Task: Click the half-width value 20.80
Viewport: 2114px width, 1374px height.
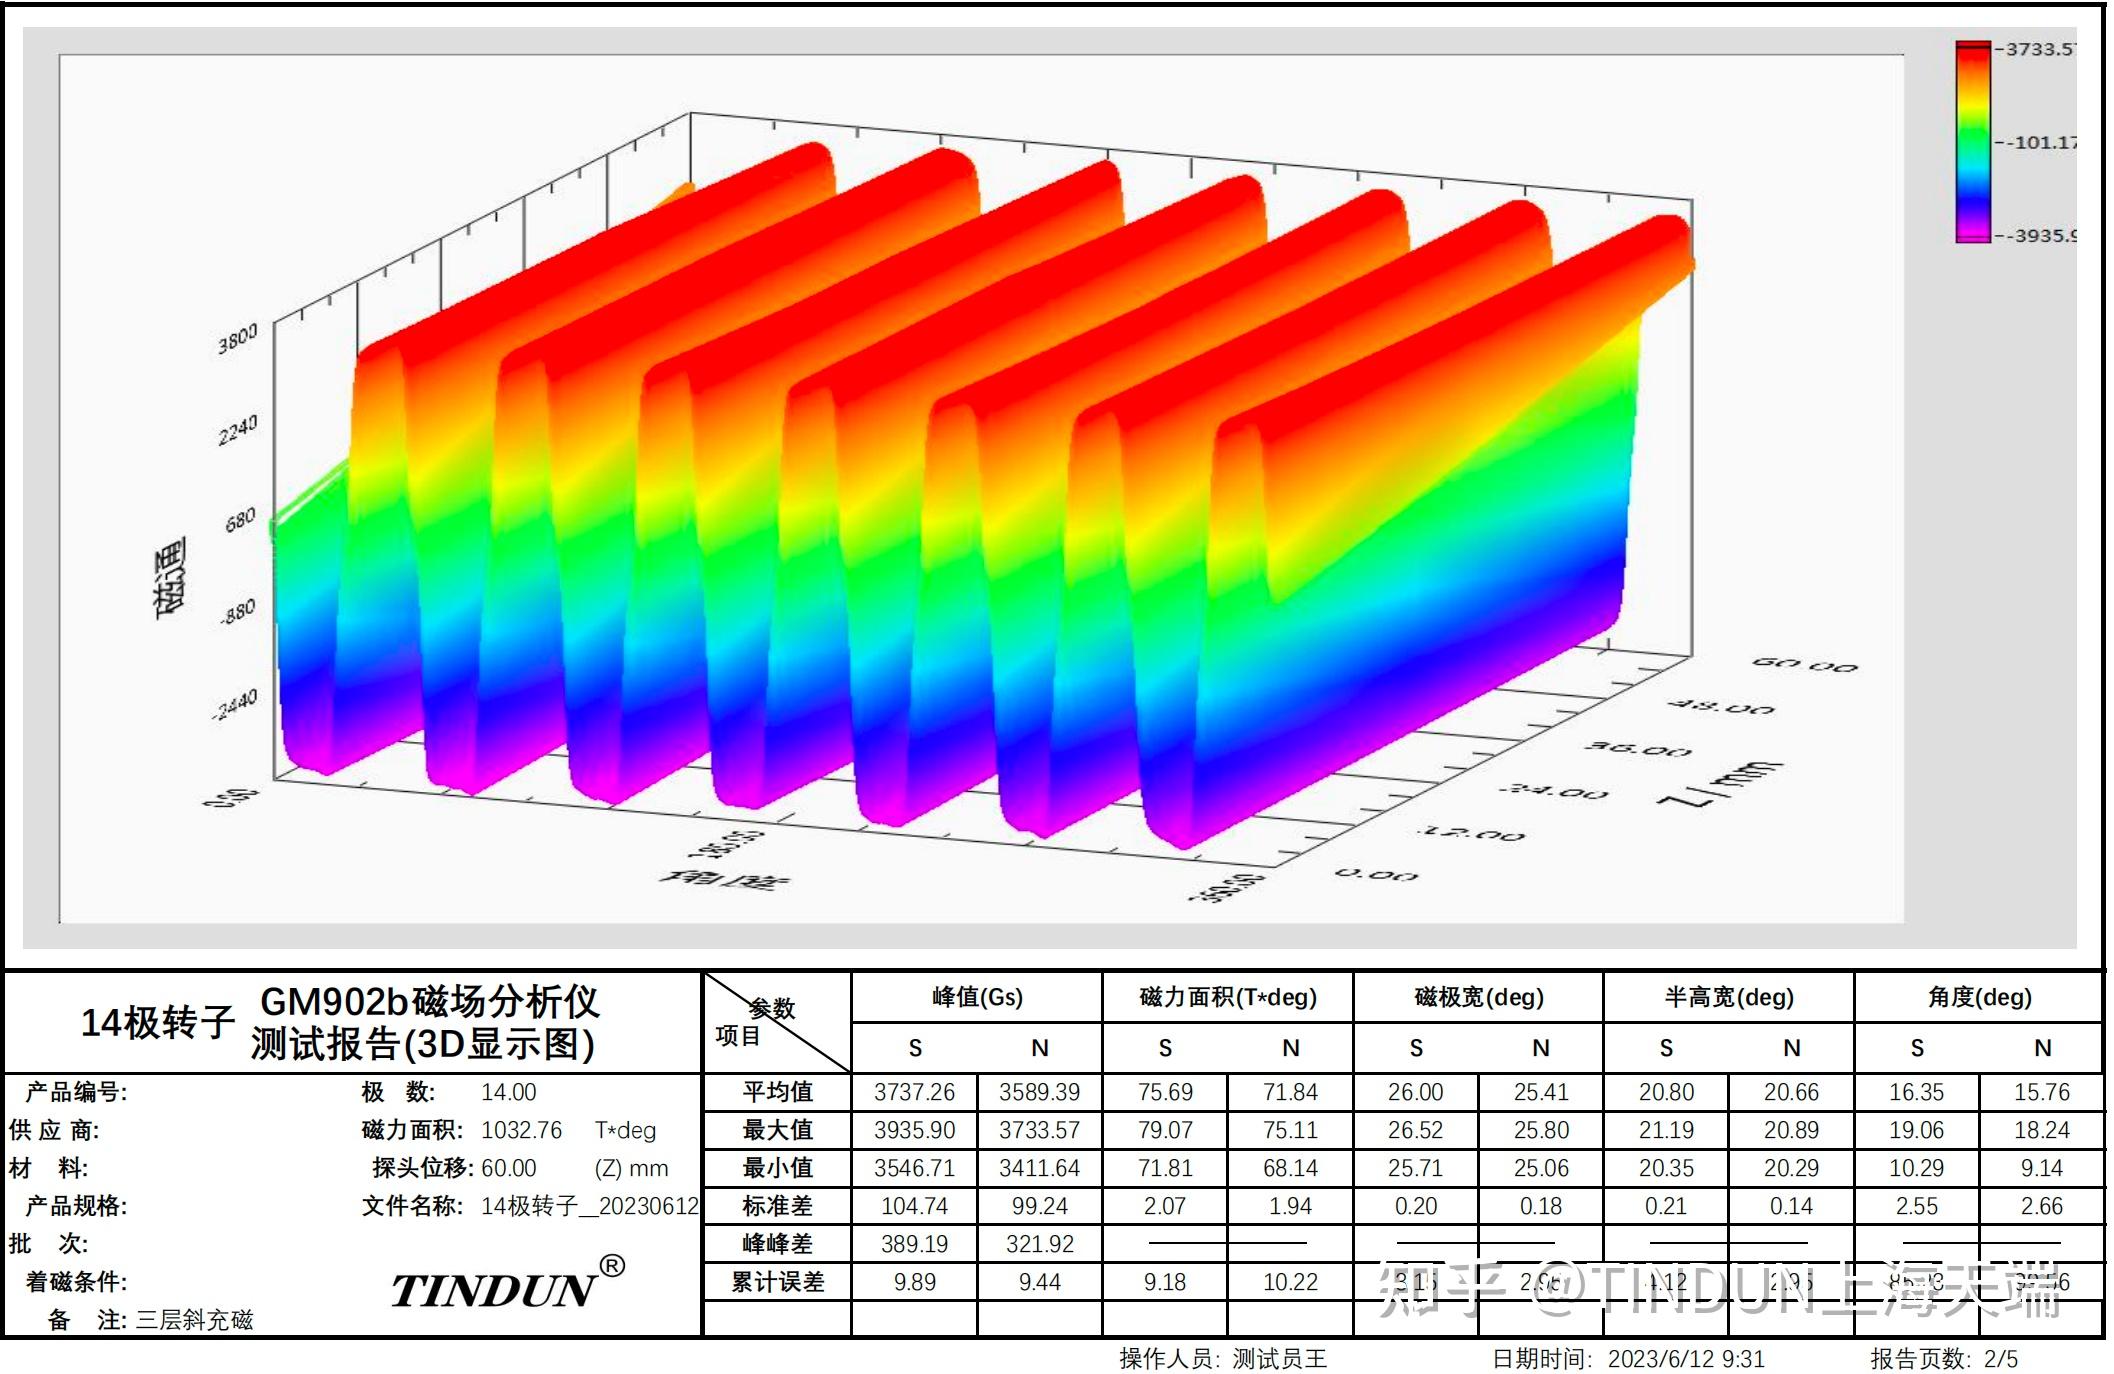Action: 1666,1092
